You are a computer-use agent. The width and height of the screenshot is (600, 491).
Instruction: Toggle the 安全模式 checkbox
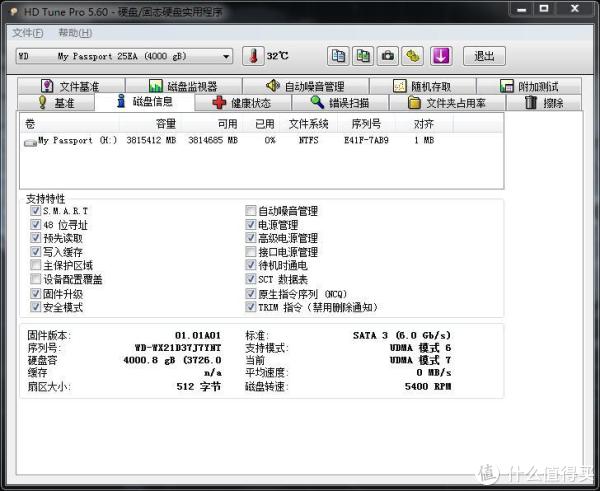point(36,307)
